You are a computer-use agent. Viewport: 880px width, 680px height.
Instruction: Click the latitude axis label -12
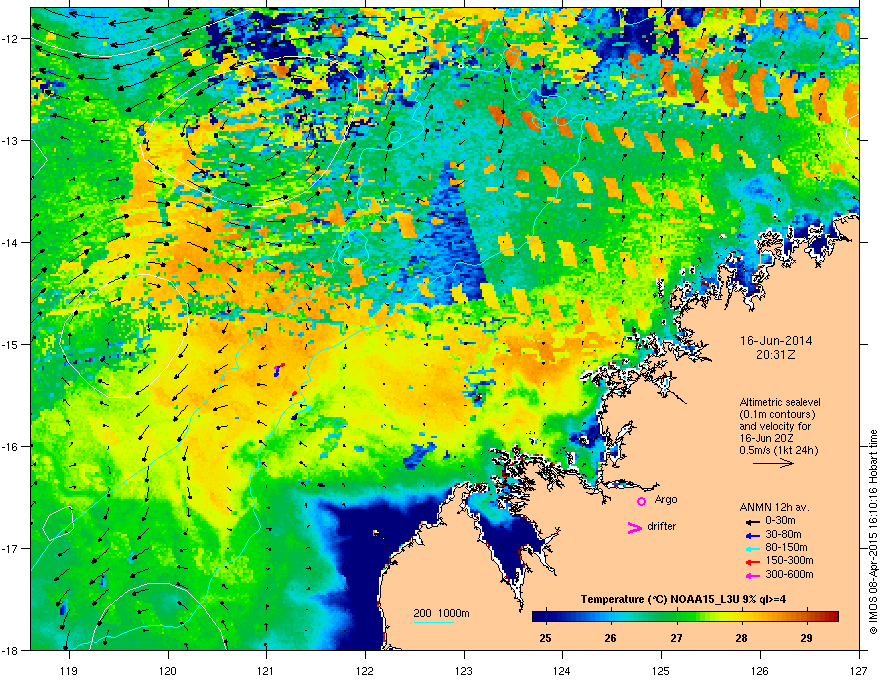(11, 38)
